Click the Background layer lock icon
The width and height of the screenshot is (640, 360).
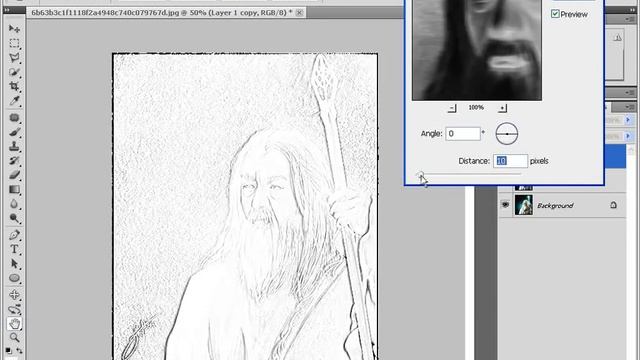pos(613,205)
